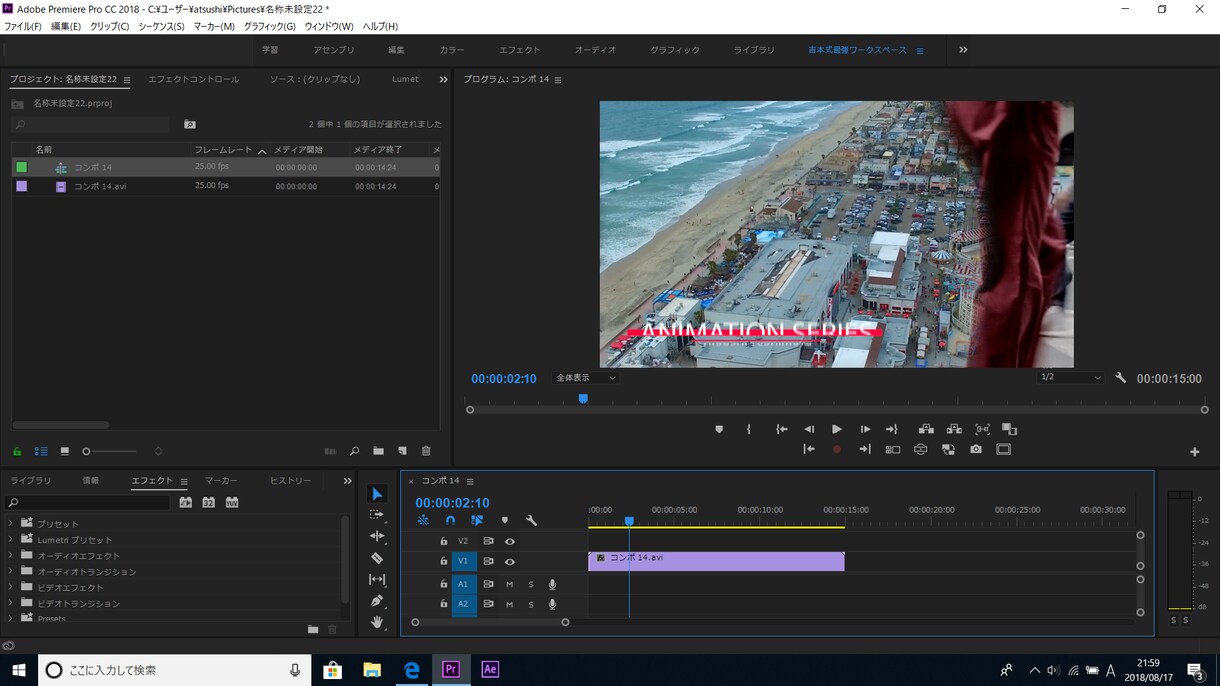Show more workspaces overflow chevron
1220x686 pixels.
click(963, 50)
